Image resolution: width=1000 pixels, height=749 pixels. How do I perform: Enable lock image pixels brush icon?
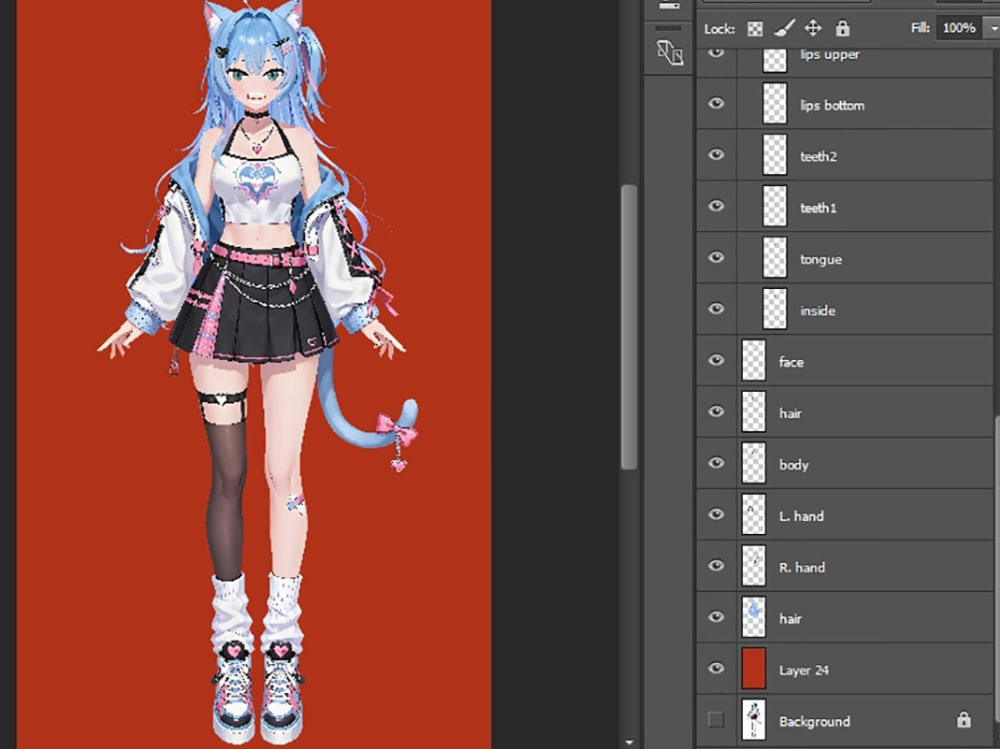coord(784,28)
